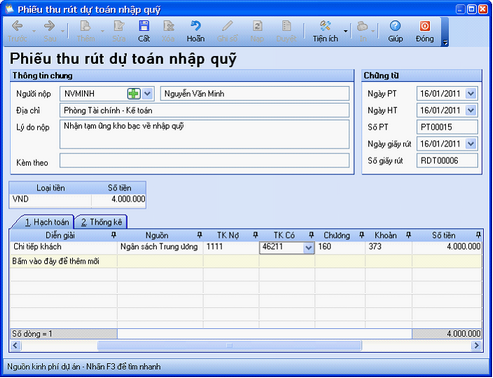Viewport: 493px width, 378px height.
Task: Pin the Khoản column
Action: click(x=408, y=235)
